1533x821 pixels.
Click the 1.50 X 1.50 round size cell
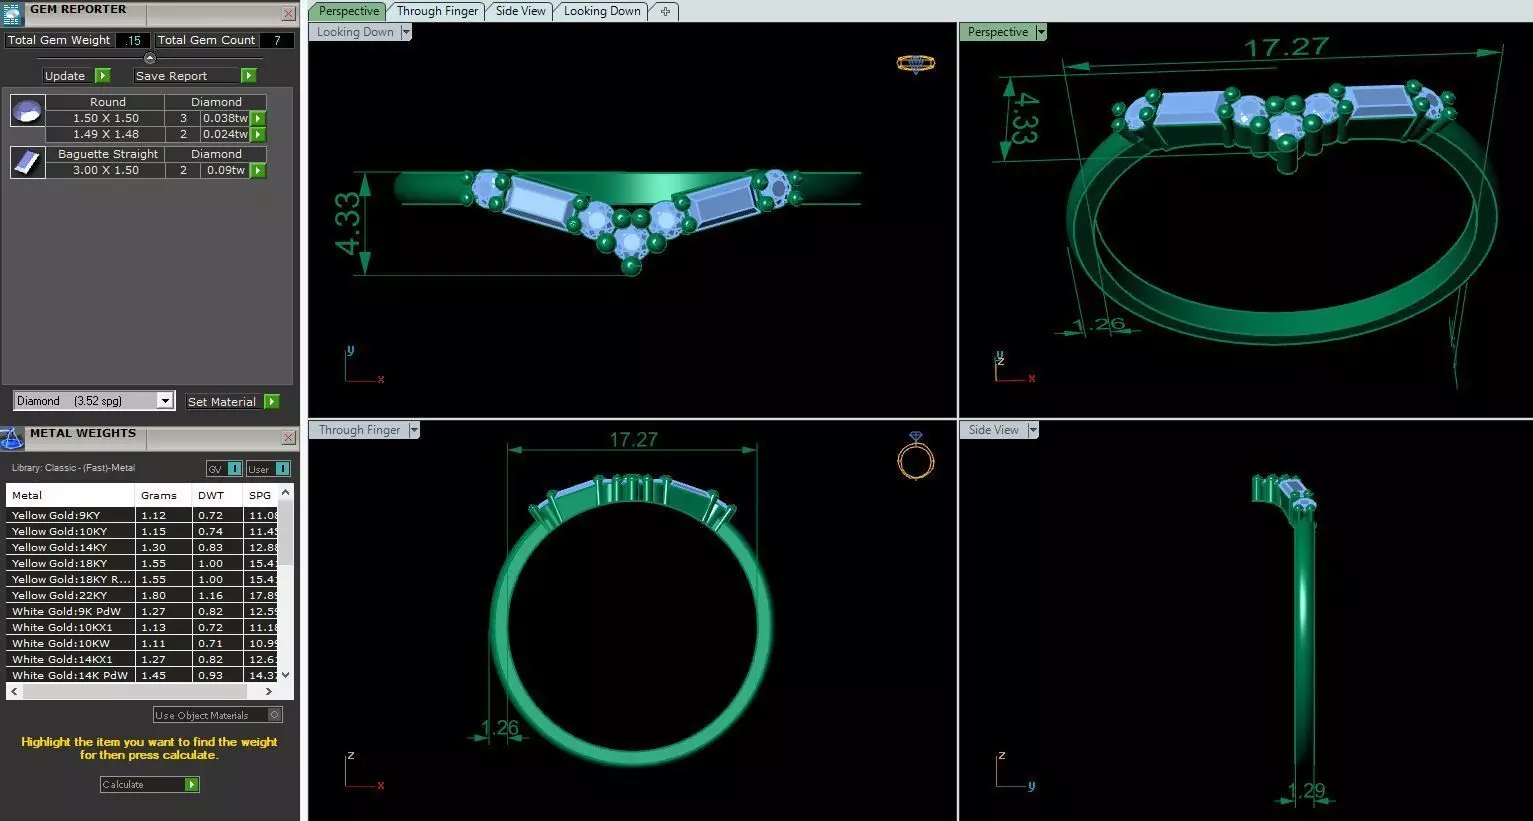106,118
